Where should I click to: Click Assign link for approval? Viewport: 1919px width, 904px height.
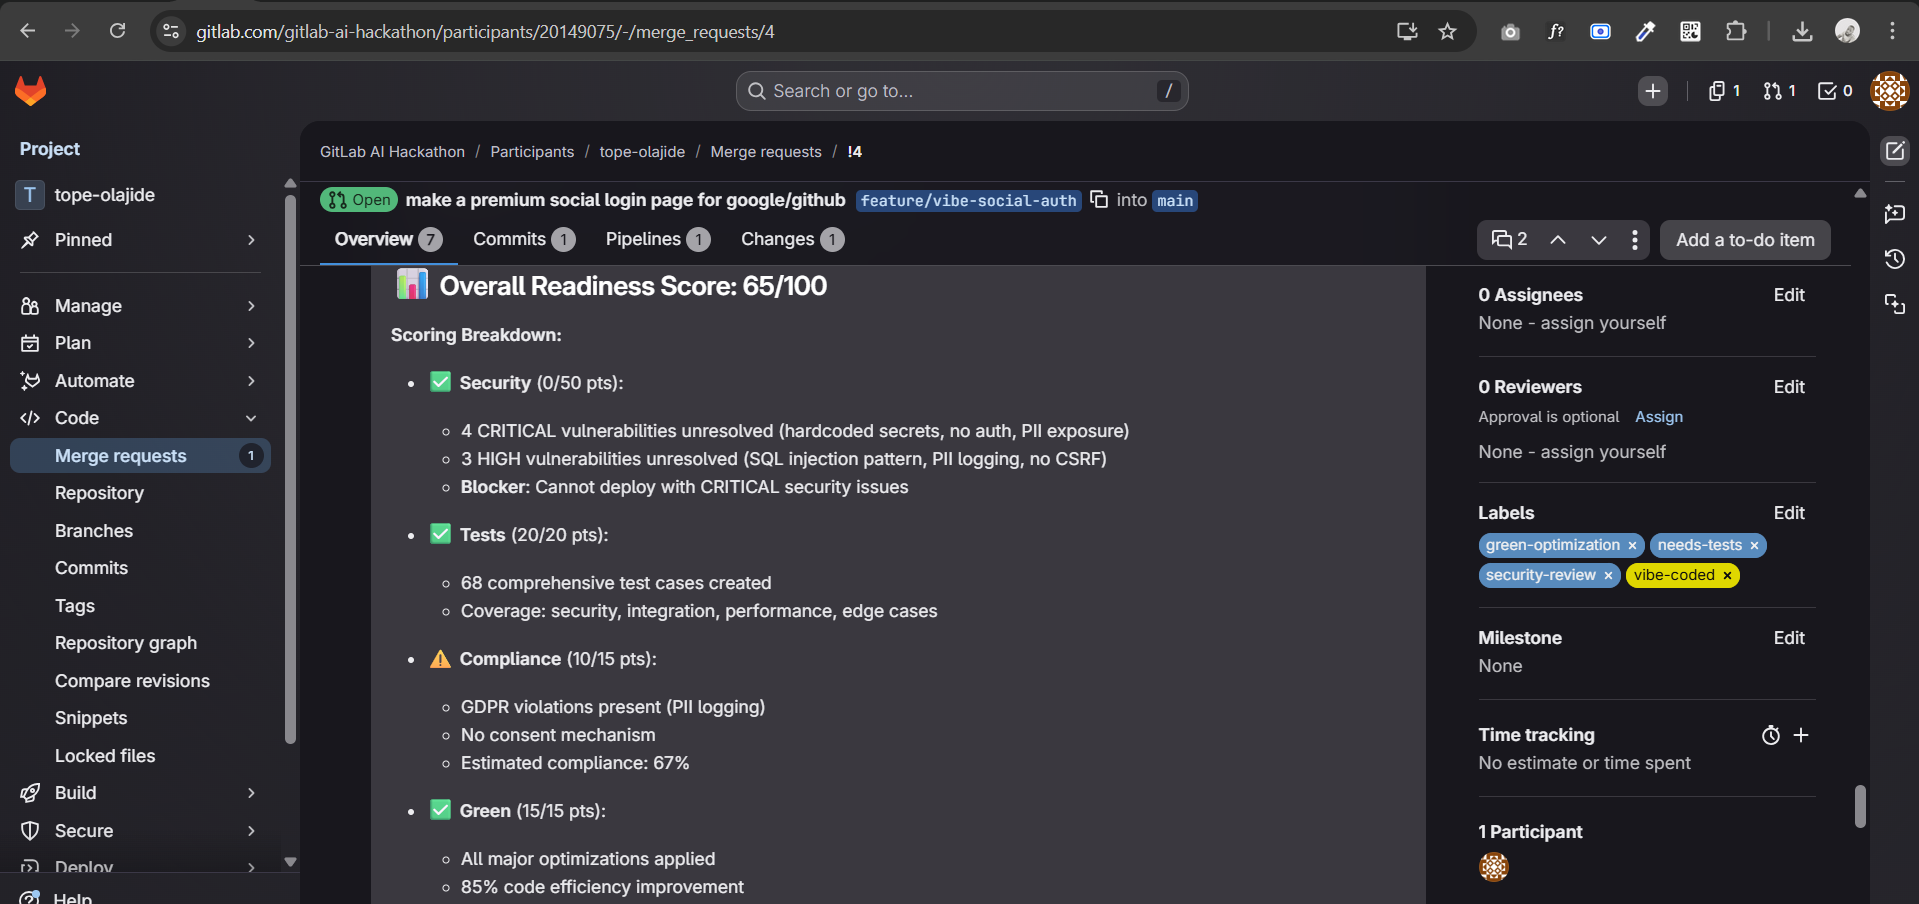(1659, 417)
